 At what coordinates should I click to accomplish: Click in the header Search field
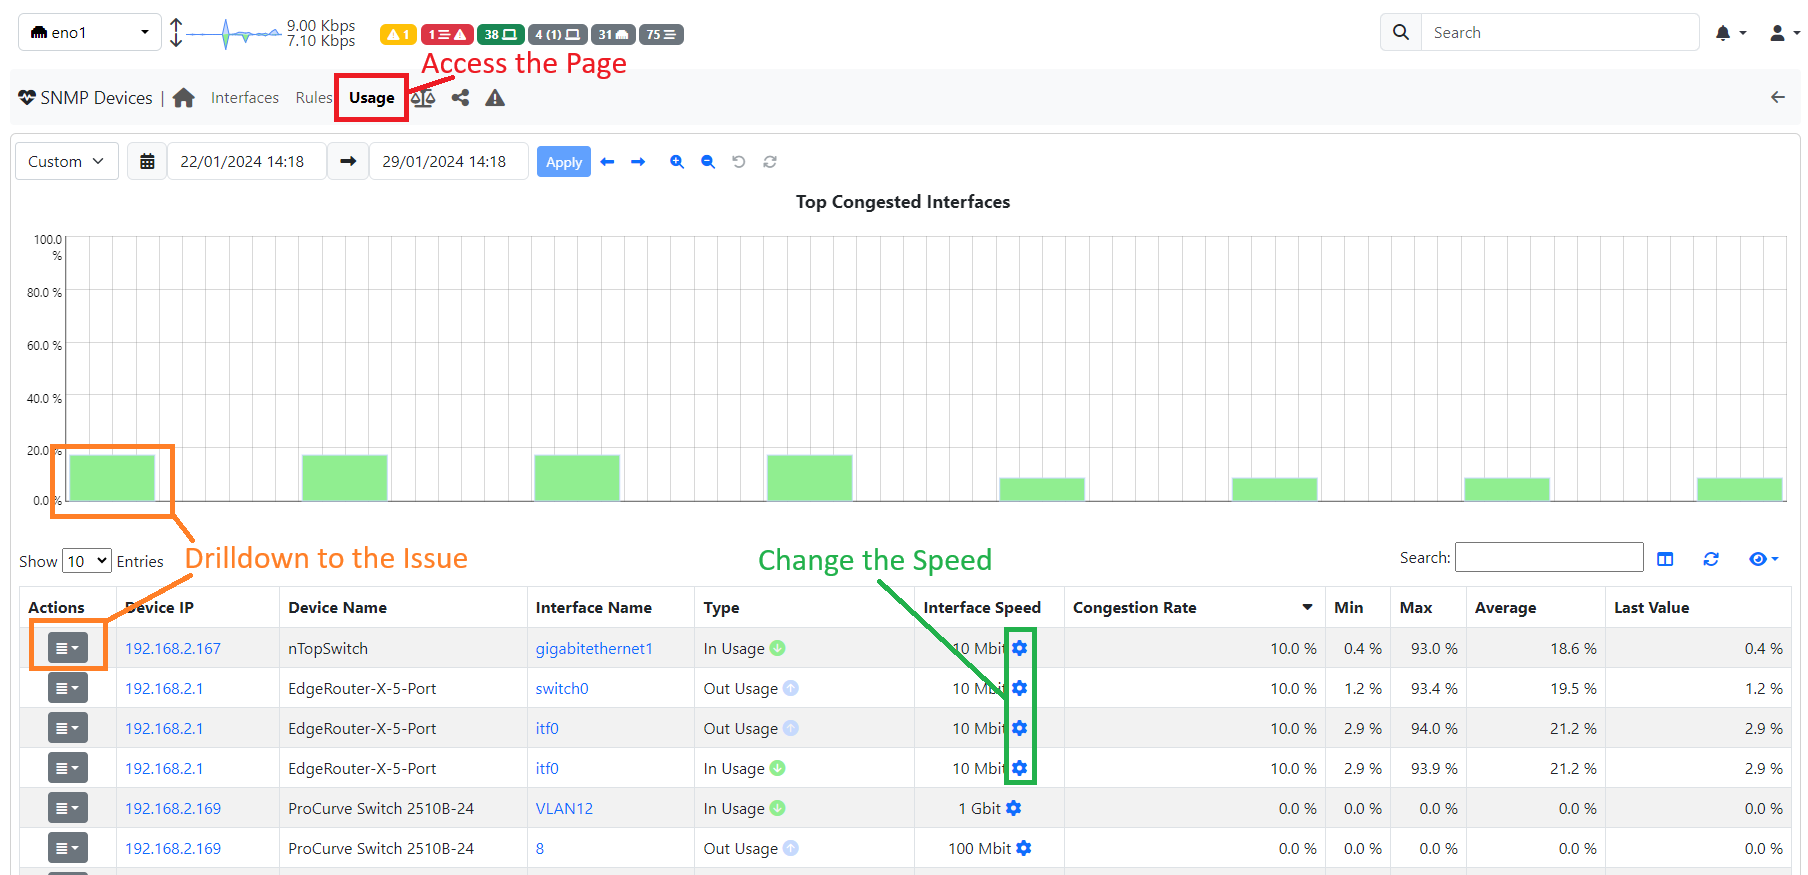1560,32
